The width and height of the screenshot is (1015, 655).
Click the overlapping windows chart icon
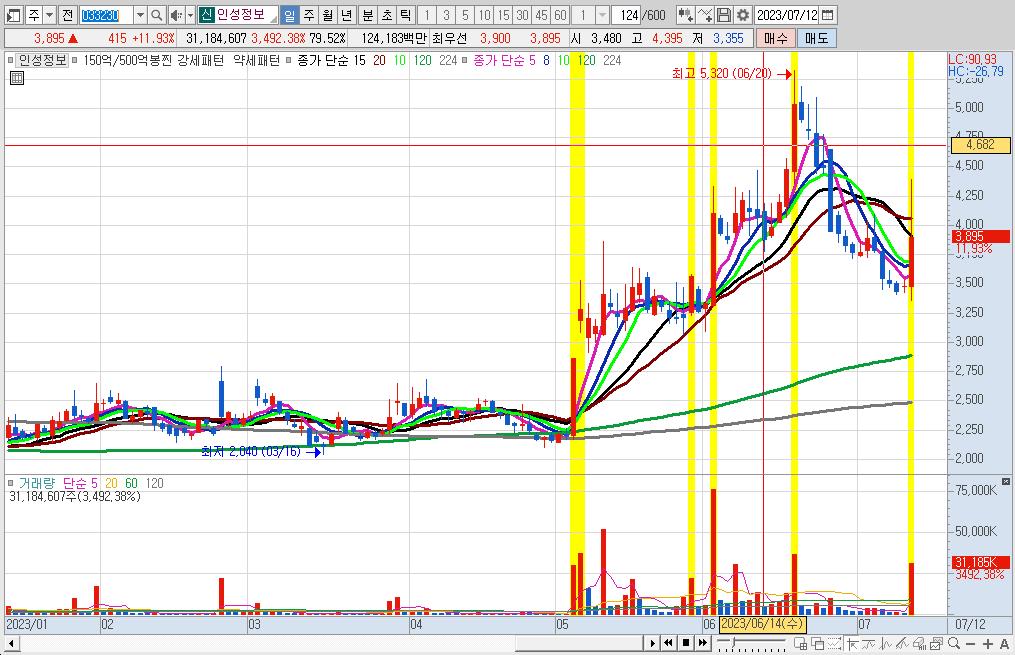818,643
